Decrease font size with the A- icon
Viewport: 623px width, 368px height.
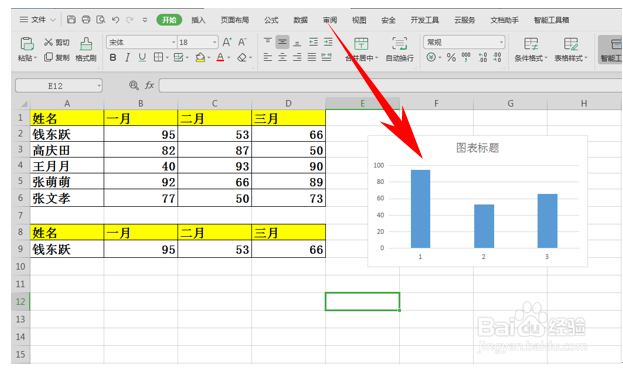[242, 42]
